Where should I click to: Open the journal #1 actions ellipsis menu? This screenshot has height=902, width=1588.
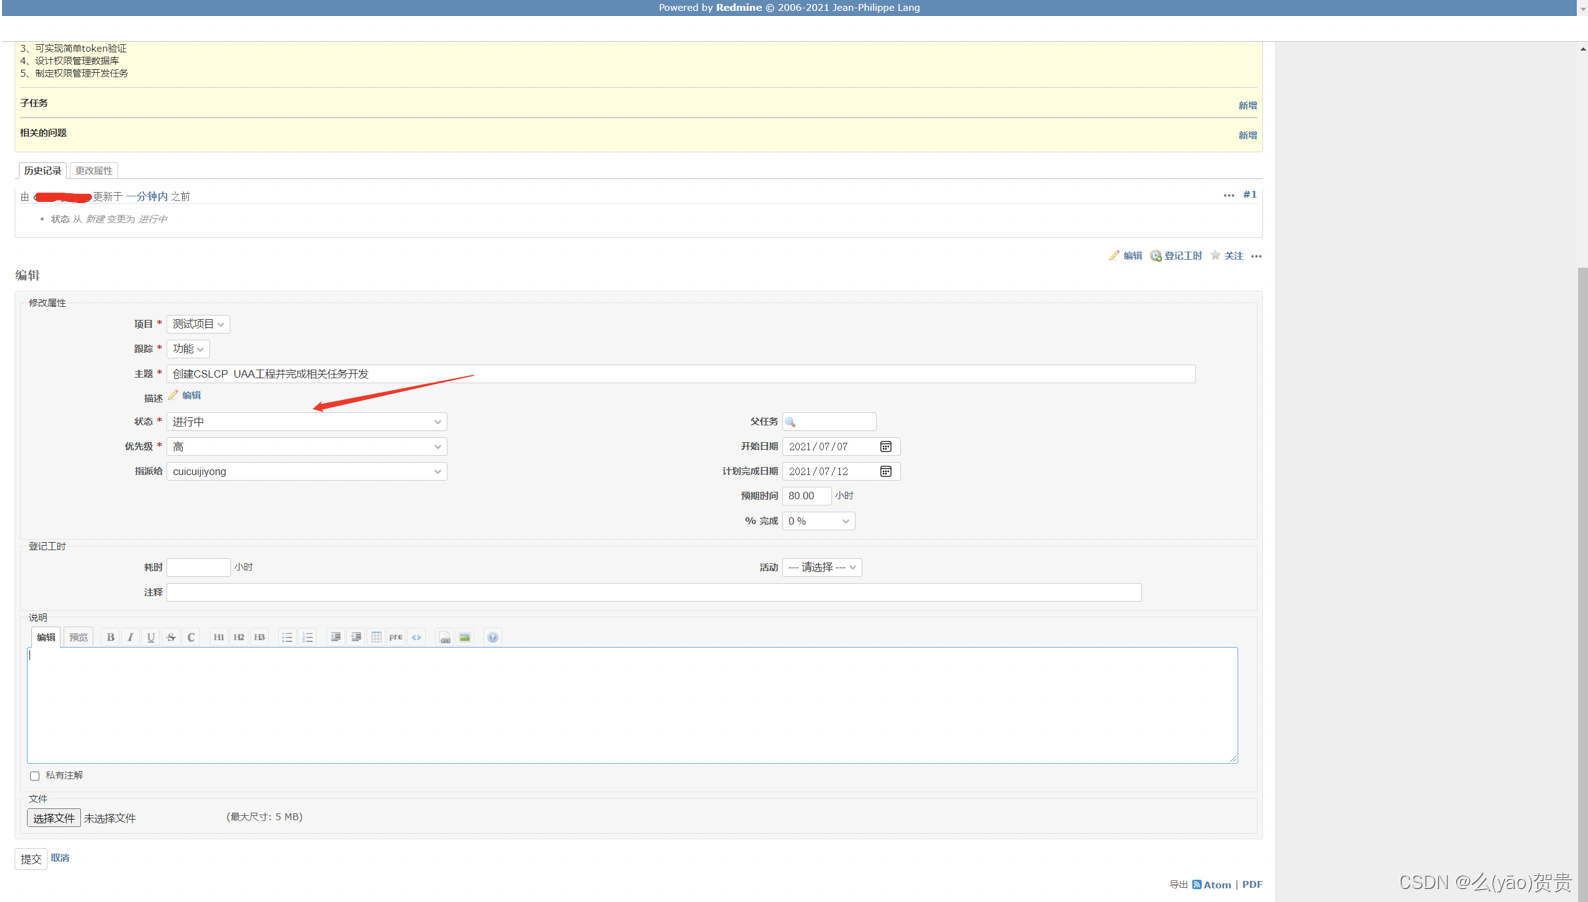point(1229,196)
